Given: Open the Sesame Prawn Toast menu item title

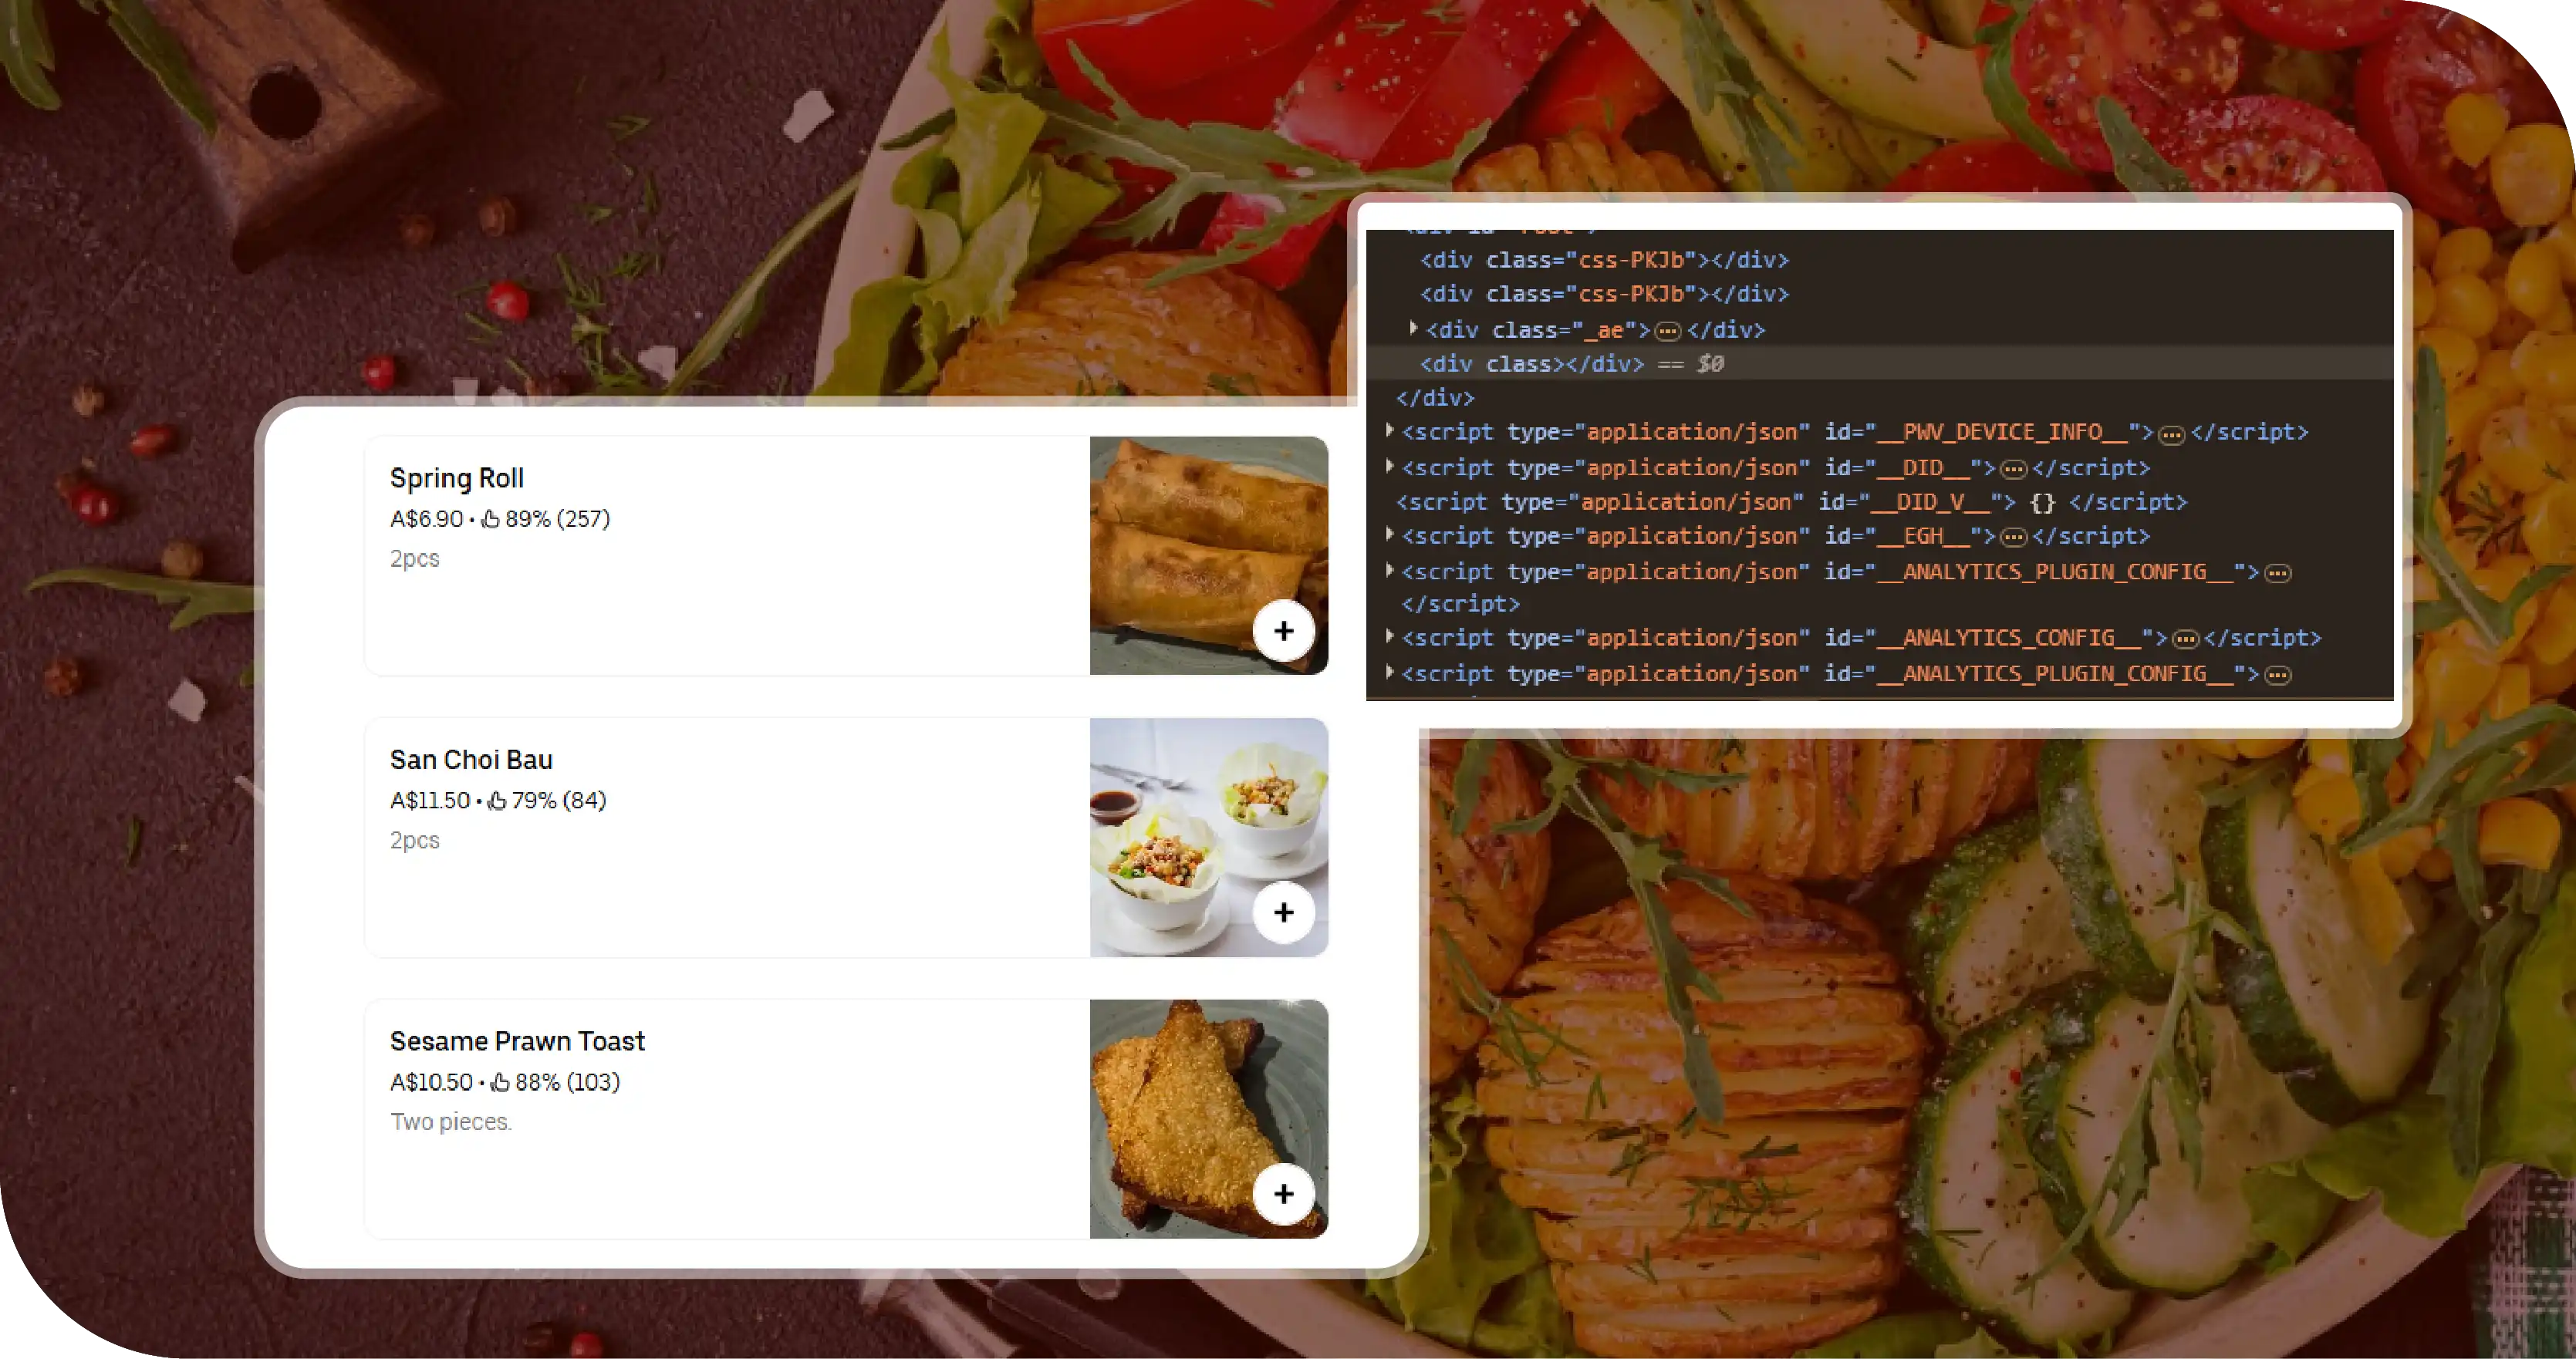Looking at the screenshot, I should 517,1041.
